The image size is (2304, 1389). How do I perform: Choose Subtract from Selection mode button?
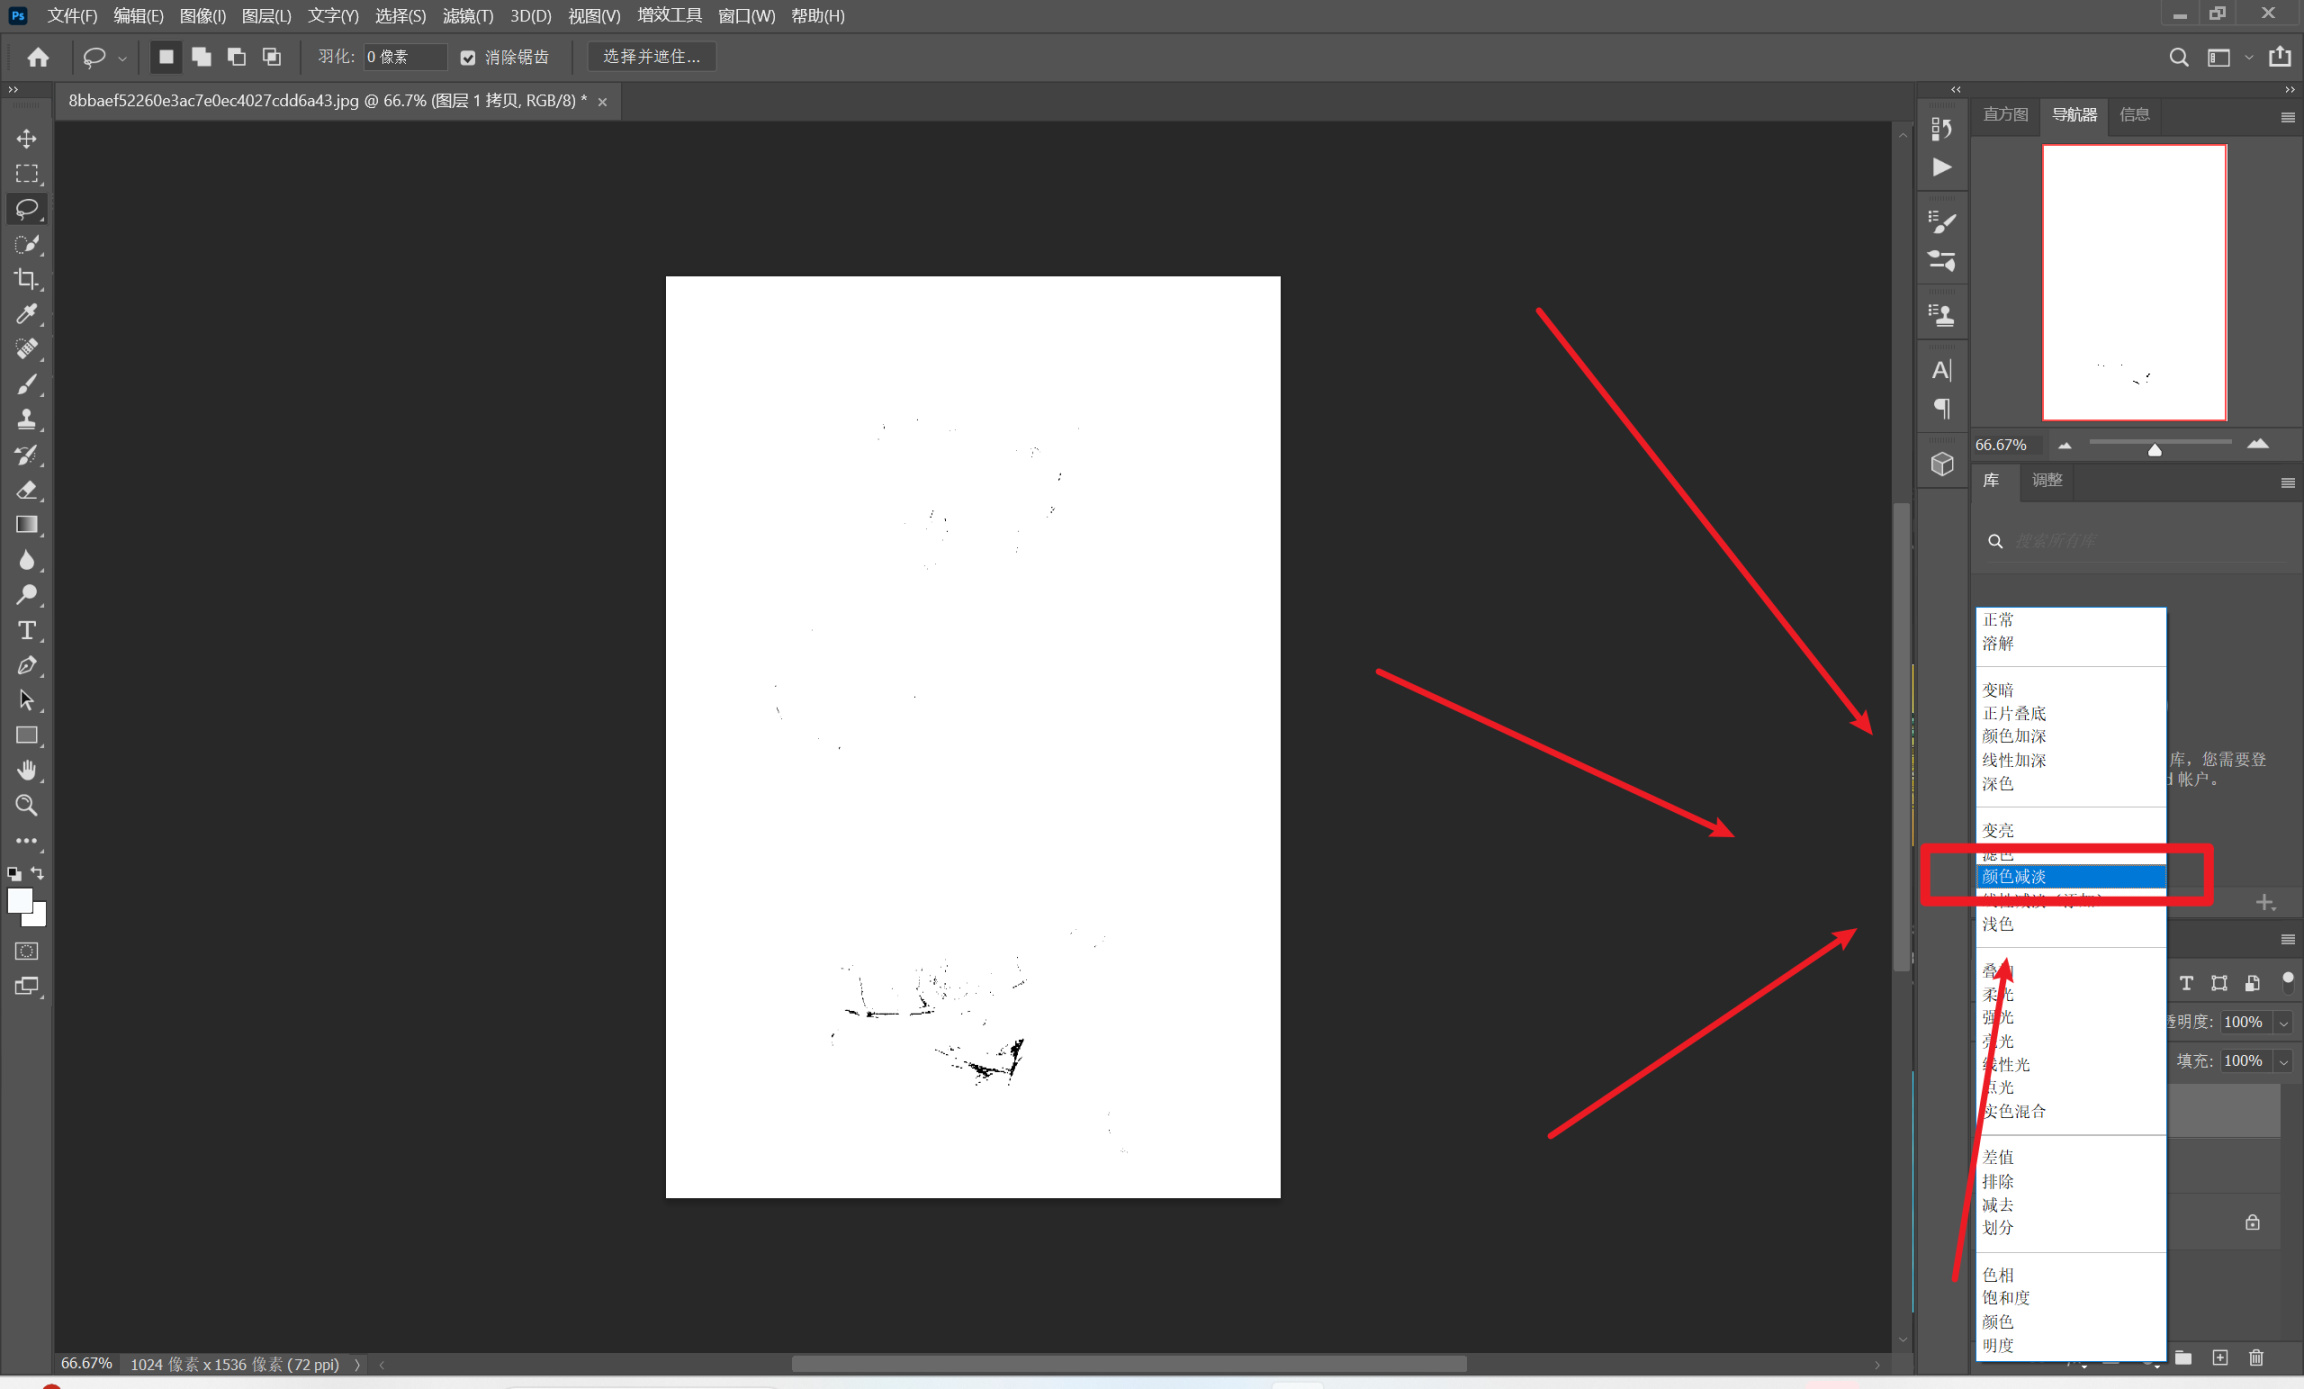[x=236, y=57]
